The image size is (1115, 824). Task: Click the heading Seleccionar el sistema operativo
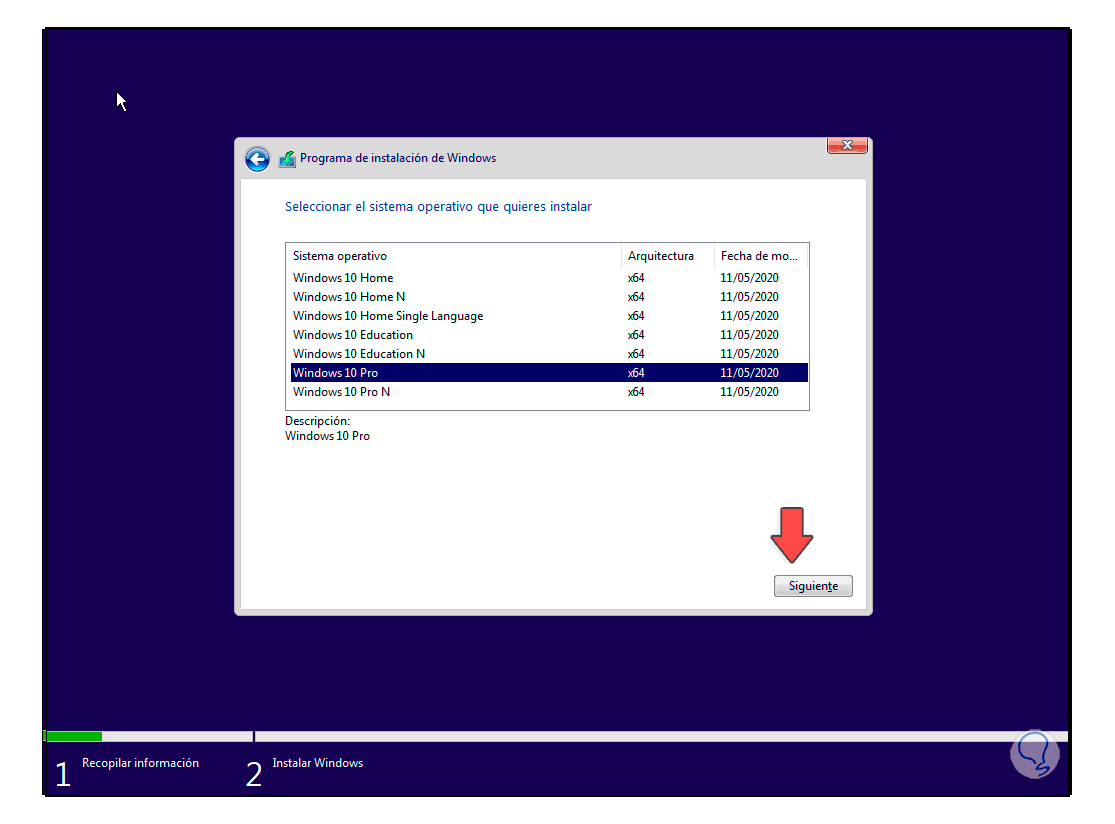pos(438,207)
